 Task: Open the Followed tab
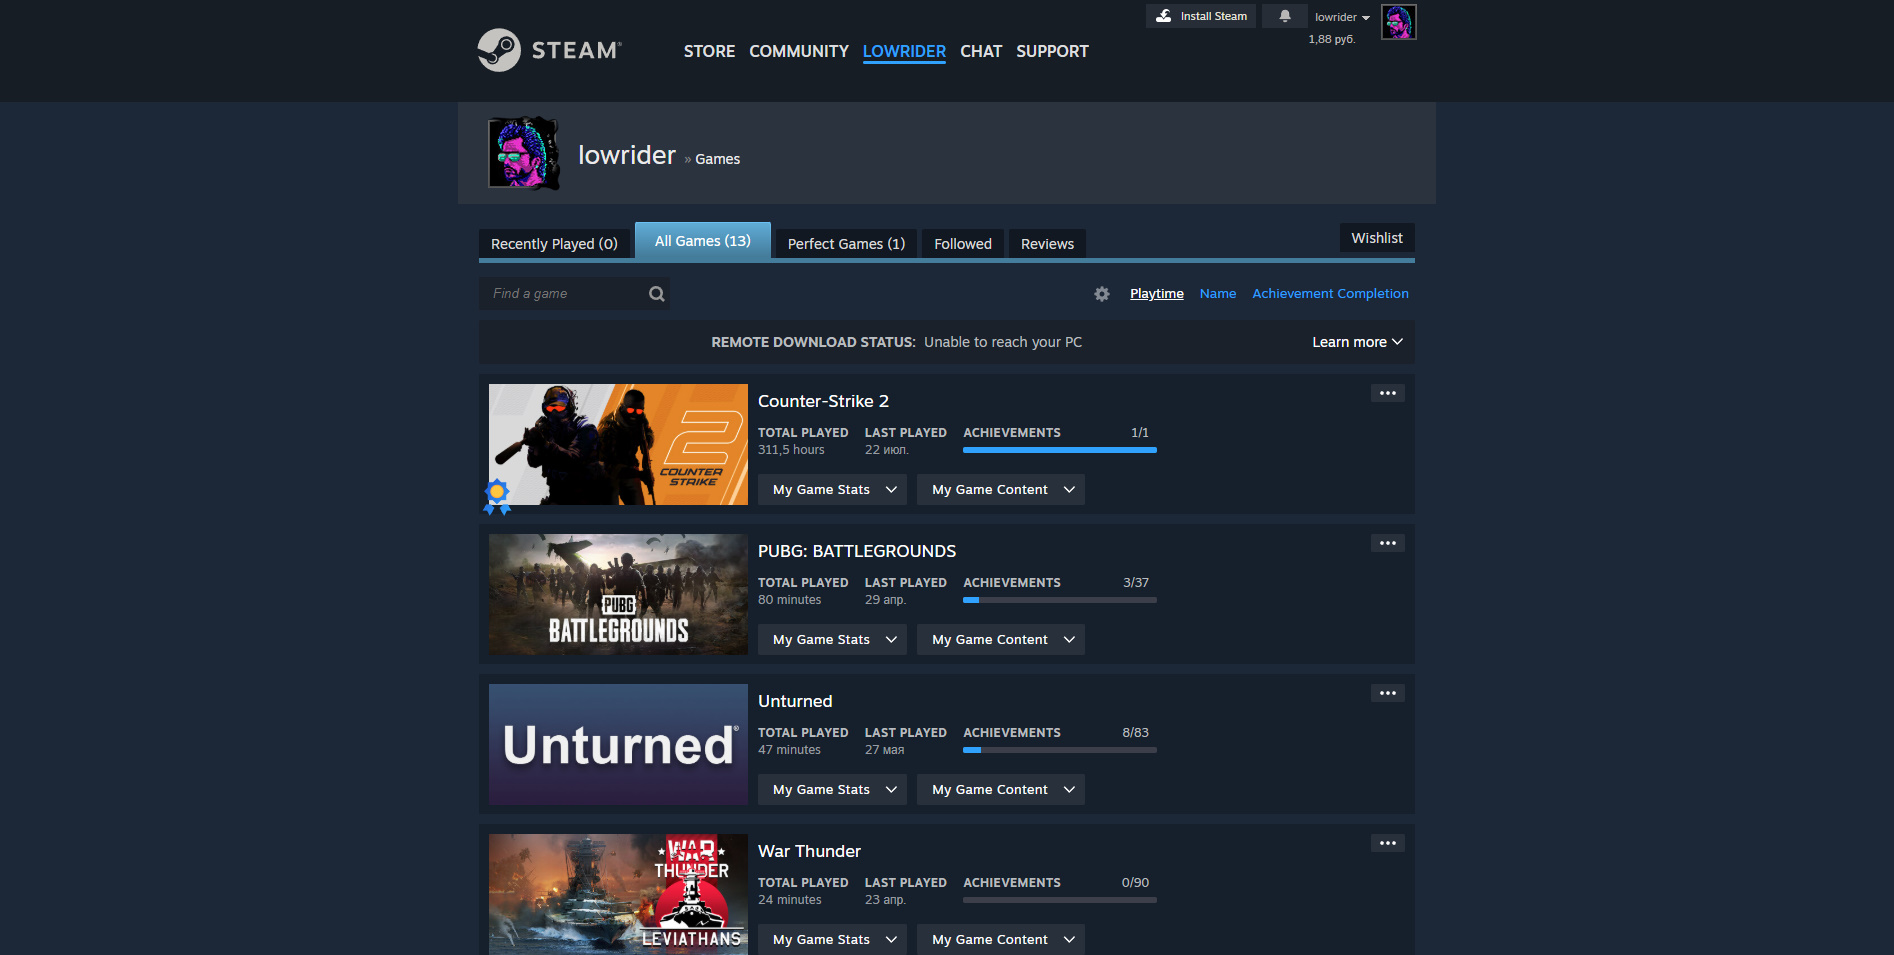(963, 244)
